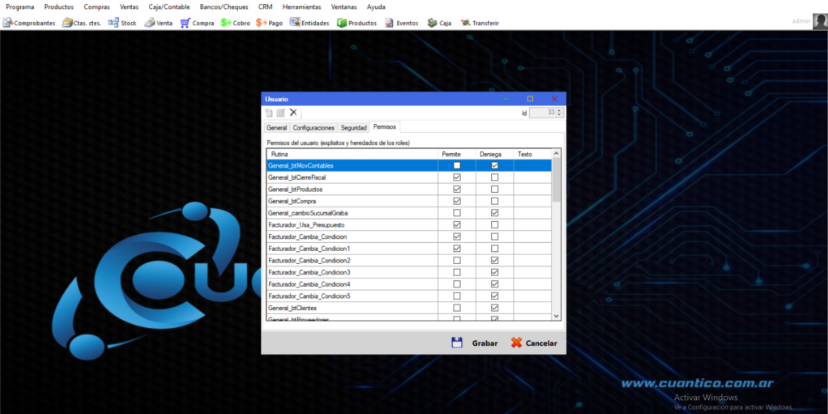Viewport: 828px width, 414px height.
Task: Open the Compras menu
Action: (x=97, y=7)
